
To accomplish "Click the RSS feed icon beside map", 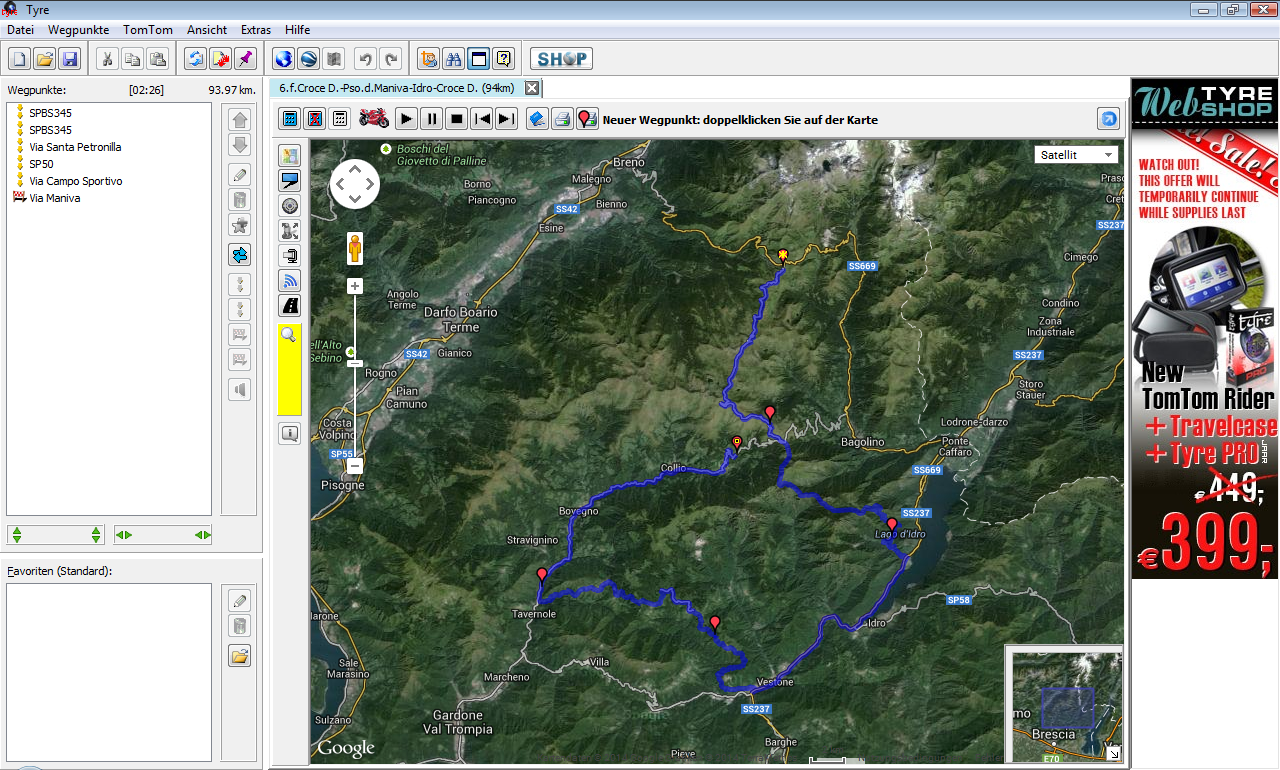I will coord(290,281).
